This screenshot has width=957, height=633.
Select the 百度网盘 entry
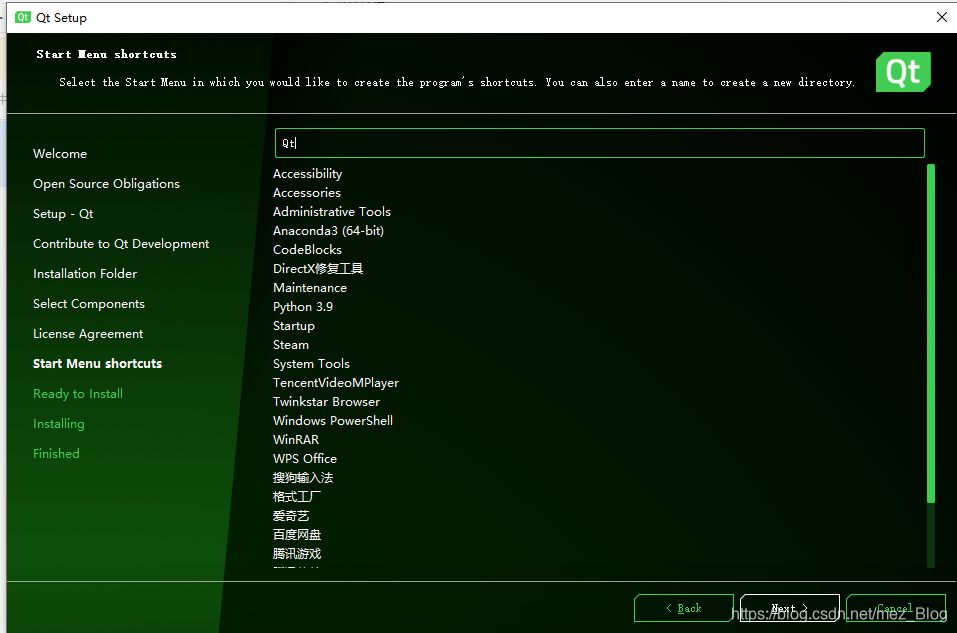(x=297, y=535)
